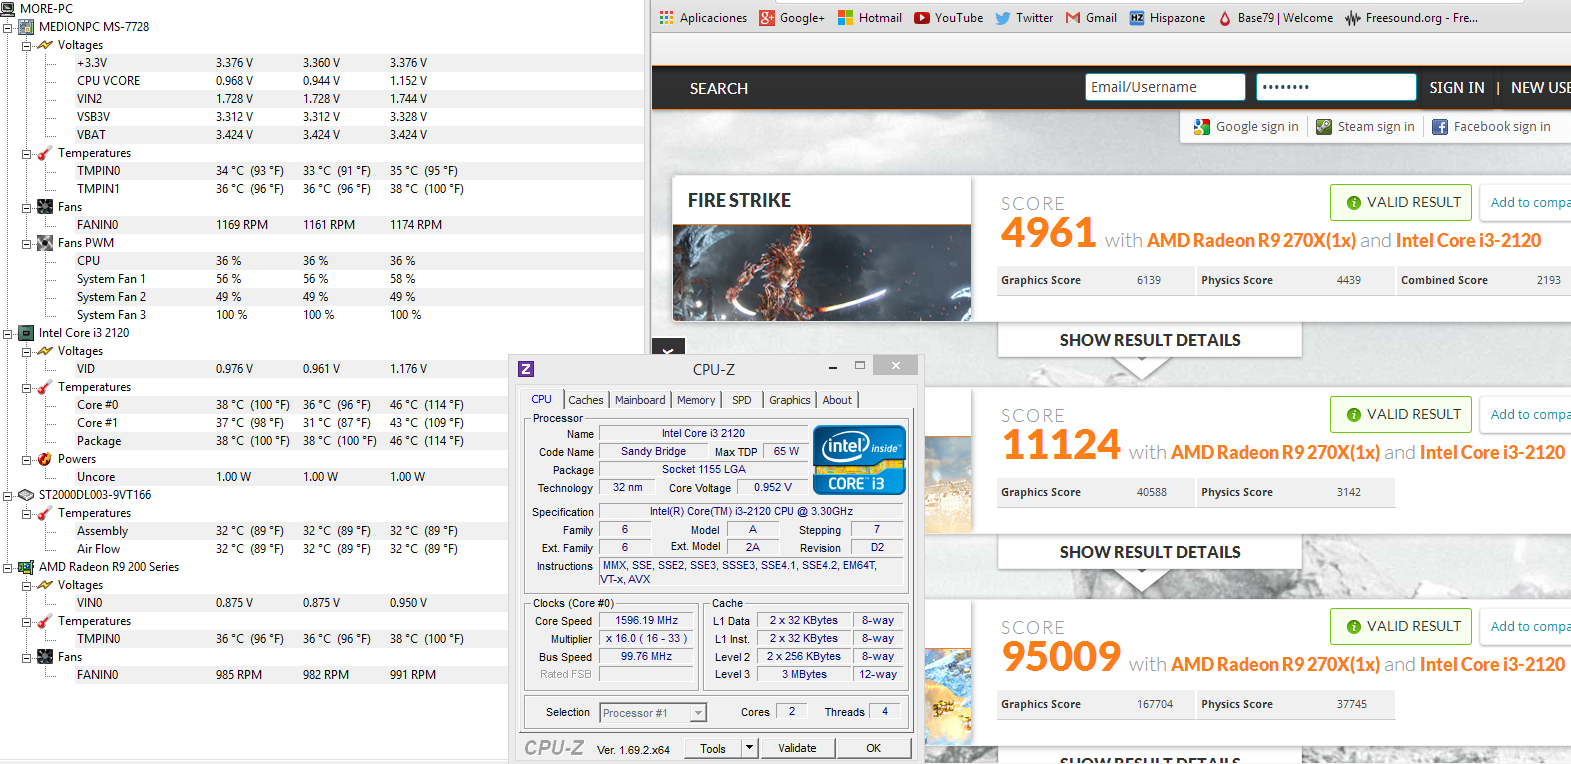This screenshot has height=764, width=1571.
Task: Click the Aplicaciones apps grid icon
Action: point(667,18)
